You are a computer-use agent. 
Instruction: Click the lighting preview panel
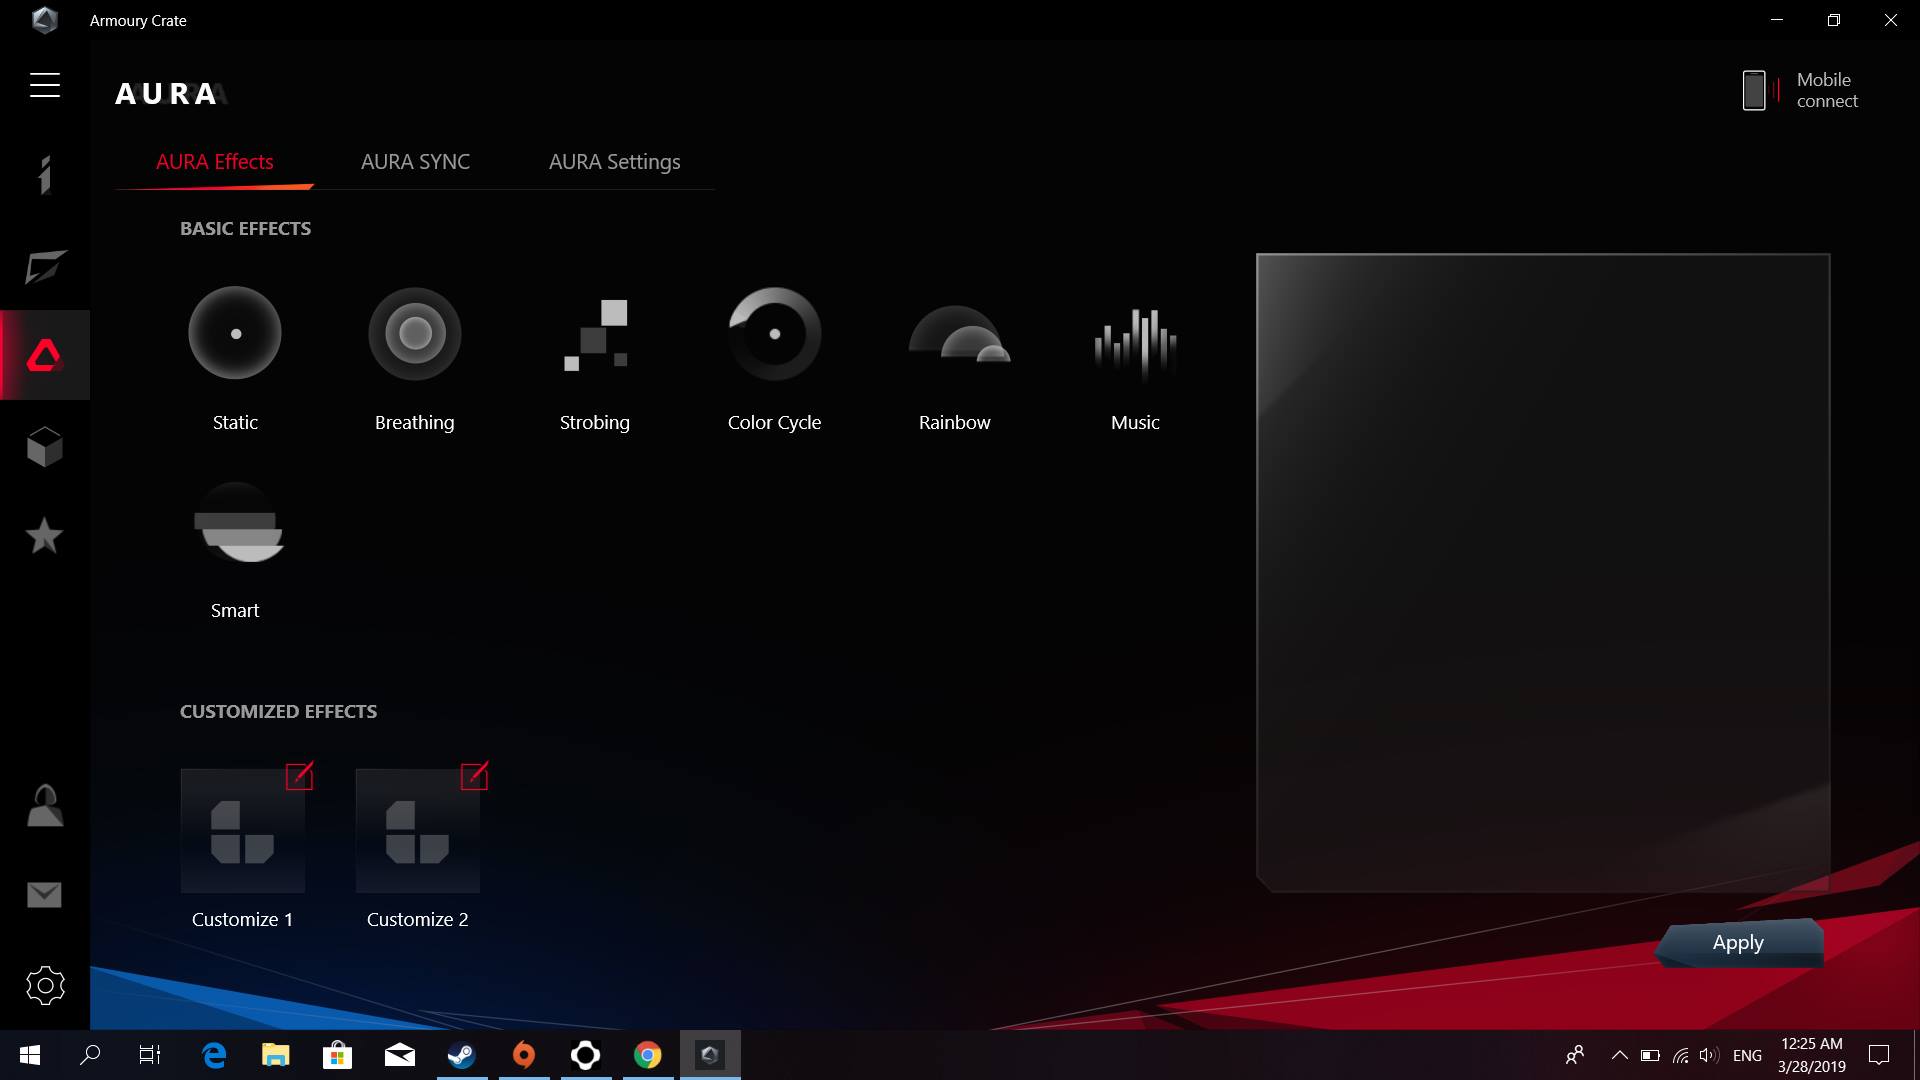point(1543,572)
